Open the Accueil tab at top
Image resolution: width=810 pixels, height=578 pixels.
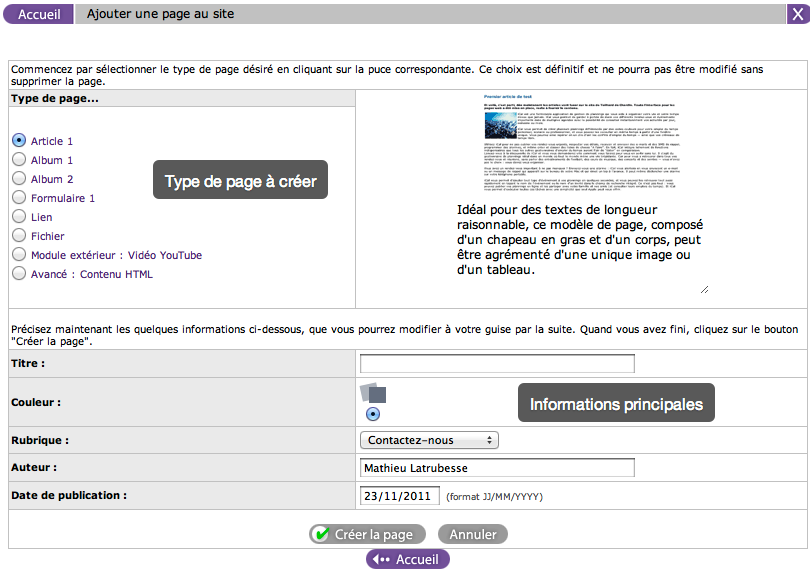(38, 14)
